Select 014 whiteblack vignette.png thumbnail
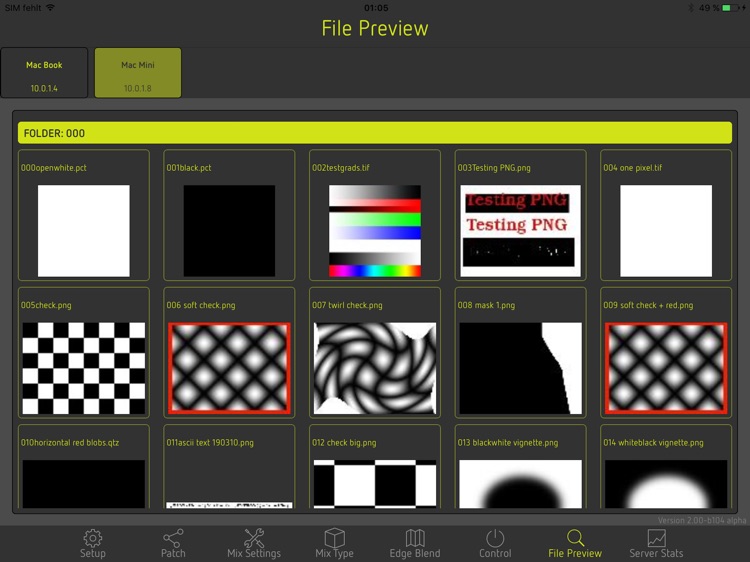This screenshot has height=562, width=750. pos(666,484)
